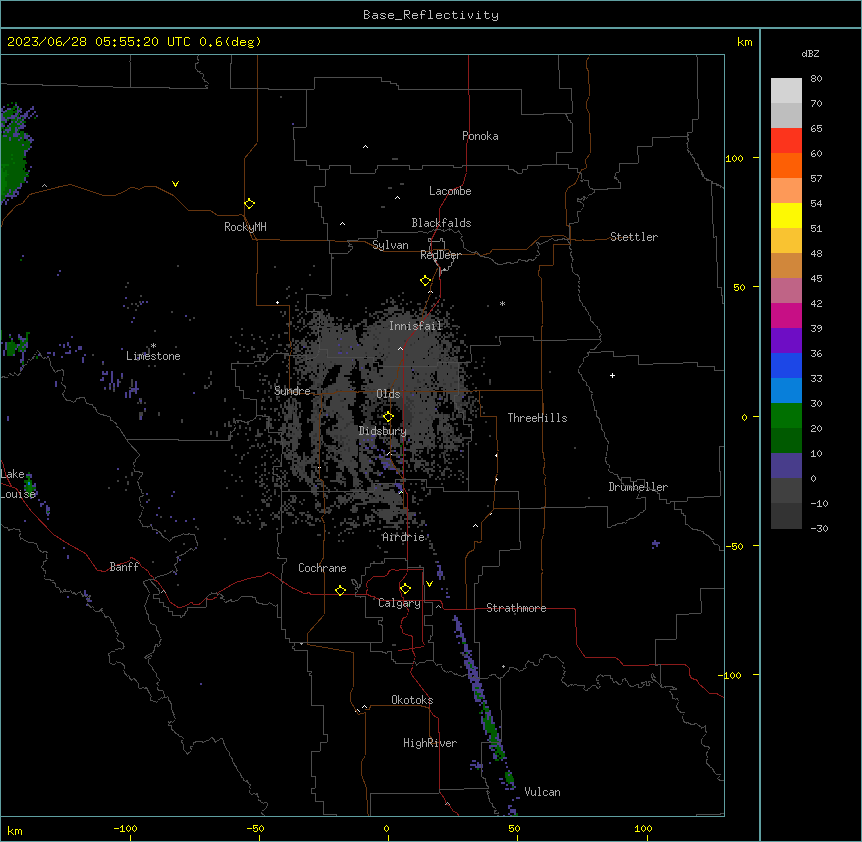Click the asterisk marker above Limestone
Image resolution: width=862 pixels, height=842 pixels.
[153, 346]
